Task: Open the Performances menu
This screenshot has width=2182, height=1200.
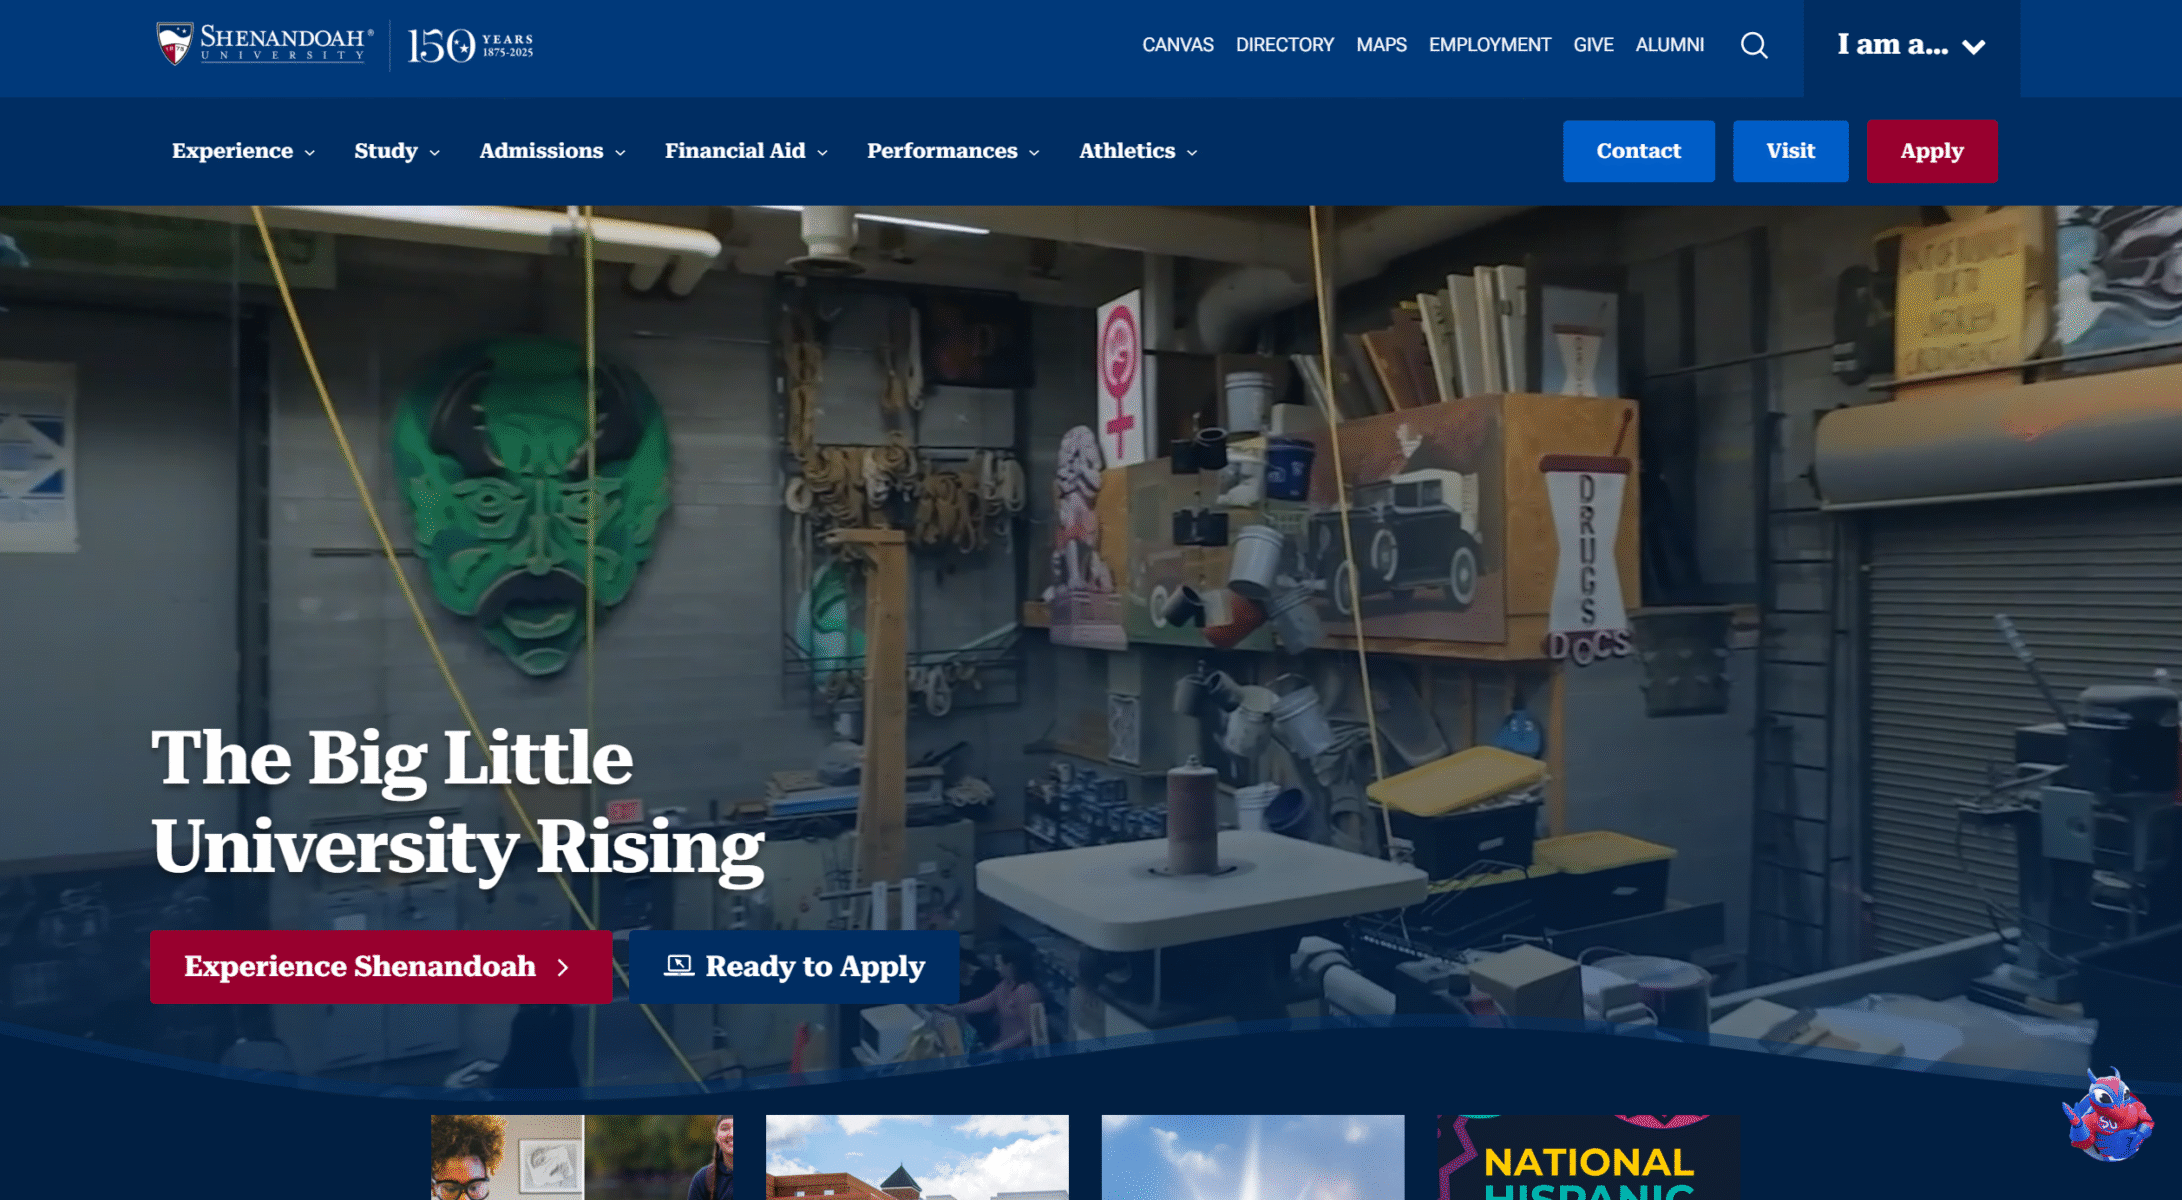Action: 953,151
